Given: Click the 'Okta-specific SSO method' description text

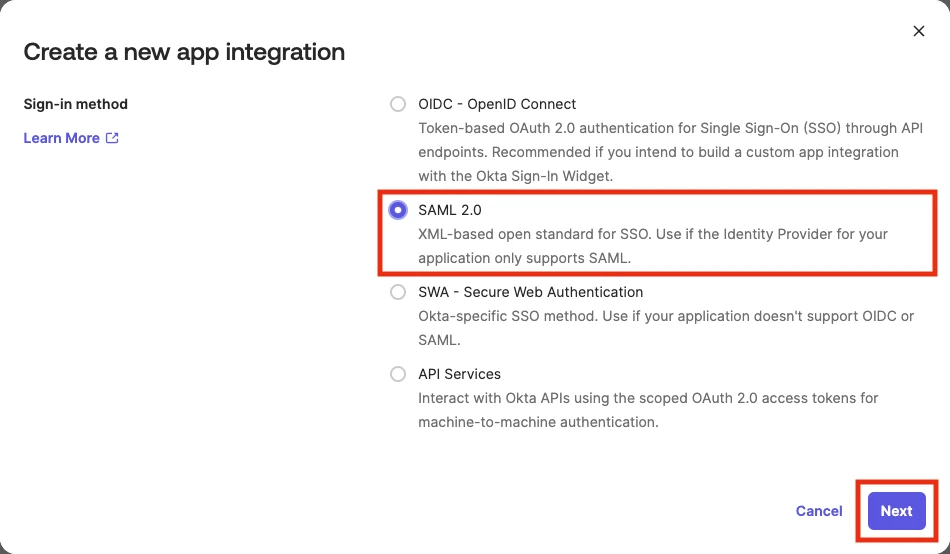Looking at the screenshot, I should pyautogui.click(x=666, y=316).
